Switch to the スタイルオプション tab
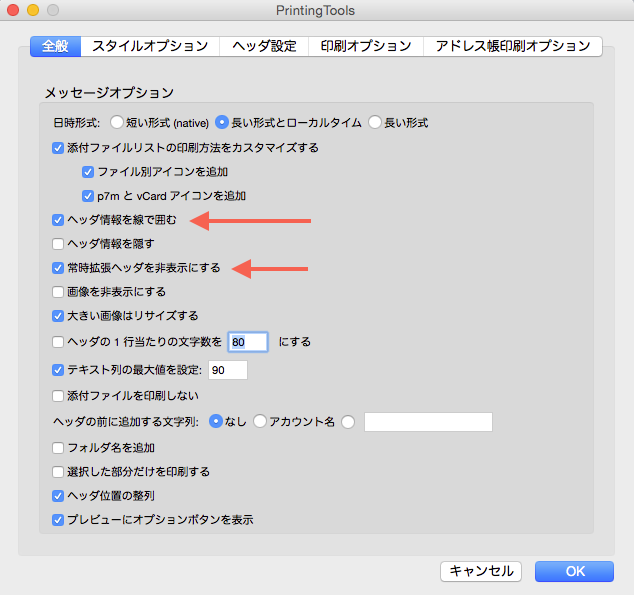The width and height of the screenshot is (634, 595). pyautogui.click(x=150, y=46)
